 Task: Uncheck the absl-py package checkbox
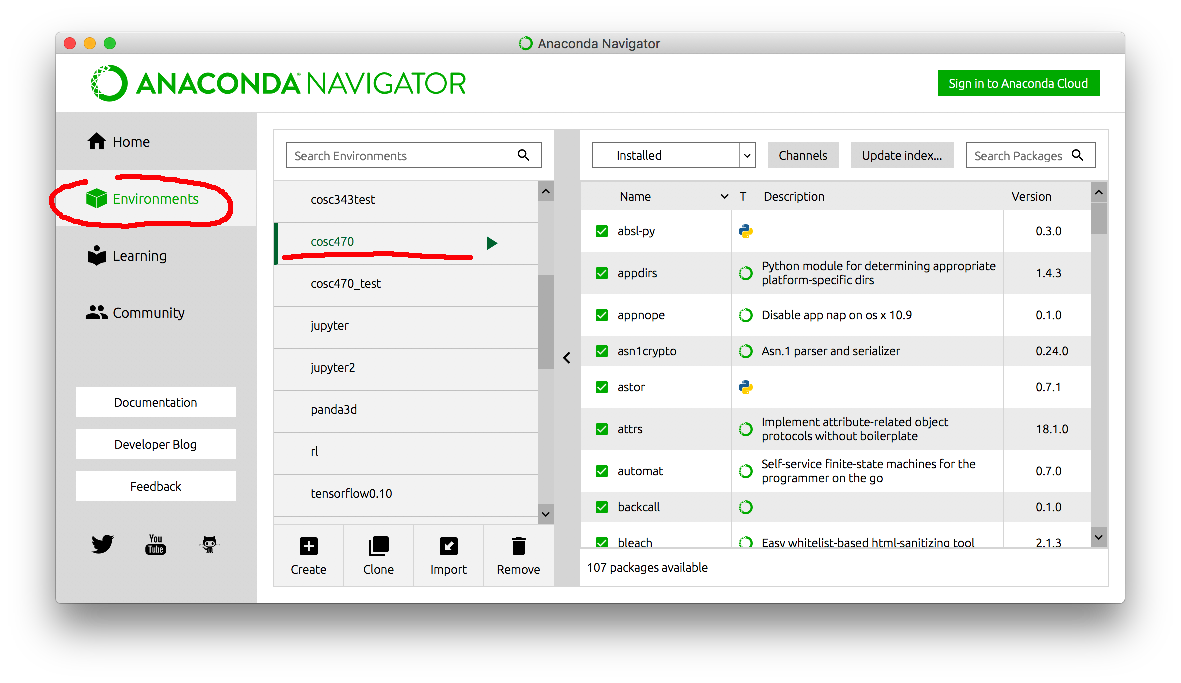[x=602, y=231]
